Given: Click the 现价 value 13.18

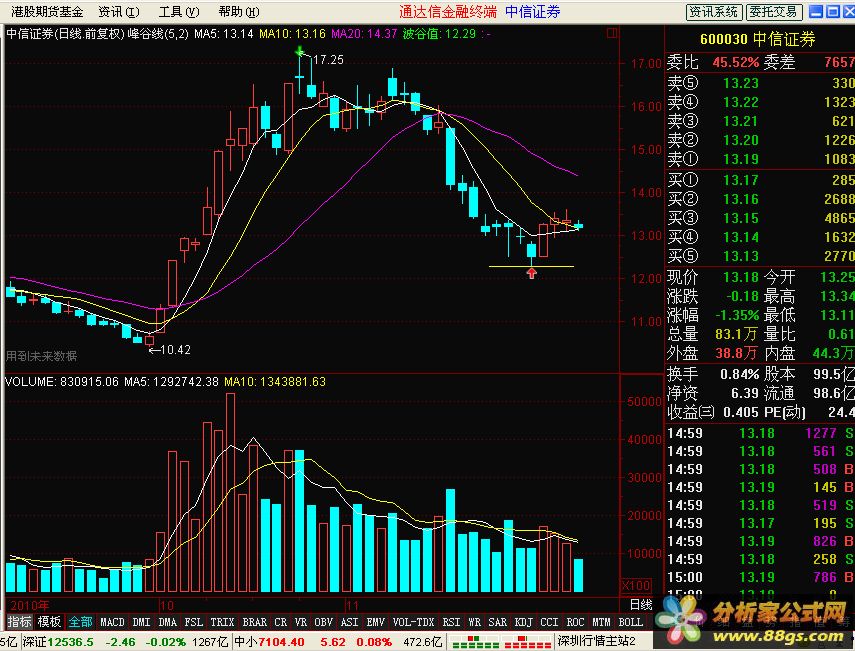Looking at the screenshot, I should [740, 277].
